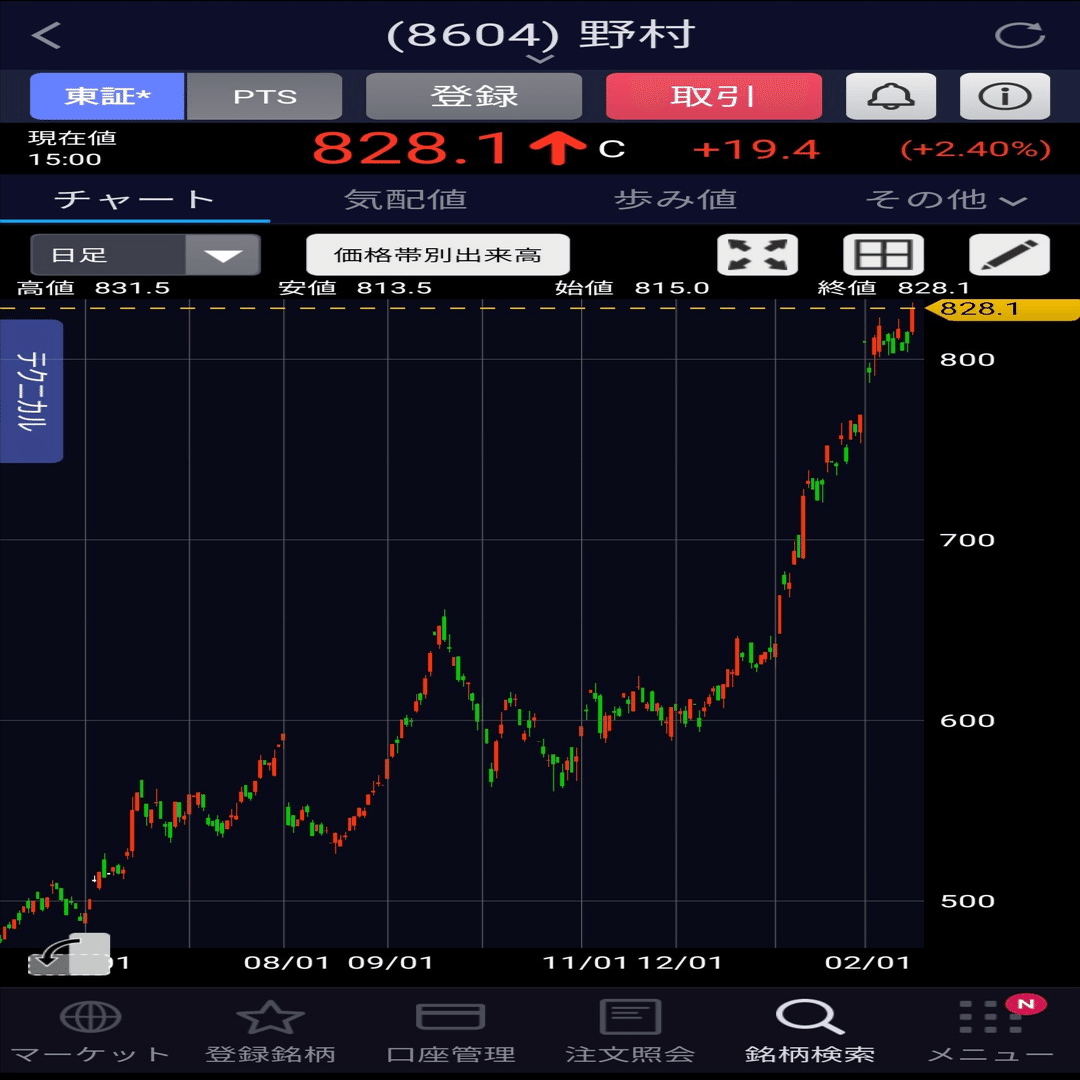Tap the (8604) 野村 title
The image size is (1080, 1080).
tap(541, 34)
